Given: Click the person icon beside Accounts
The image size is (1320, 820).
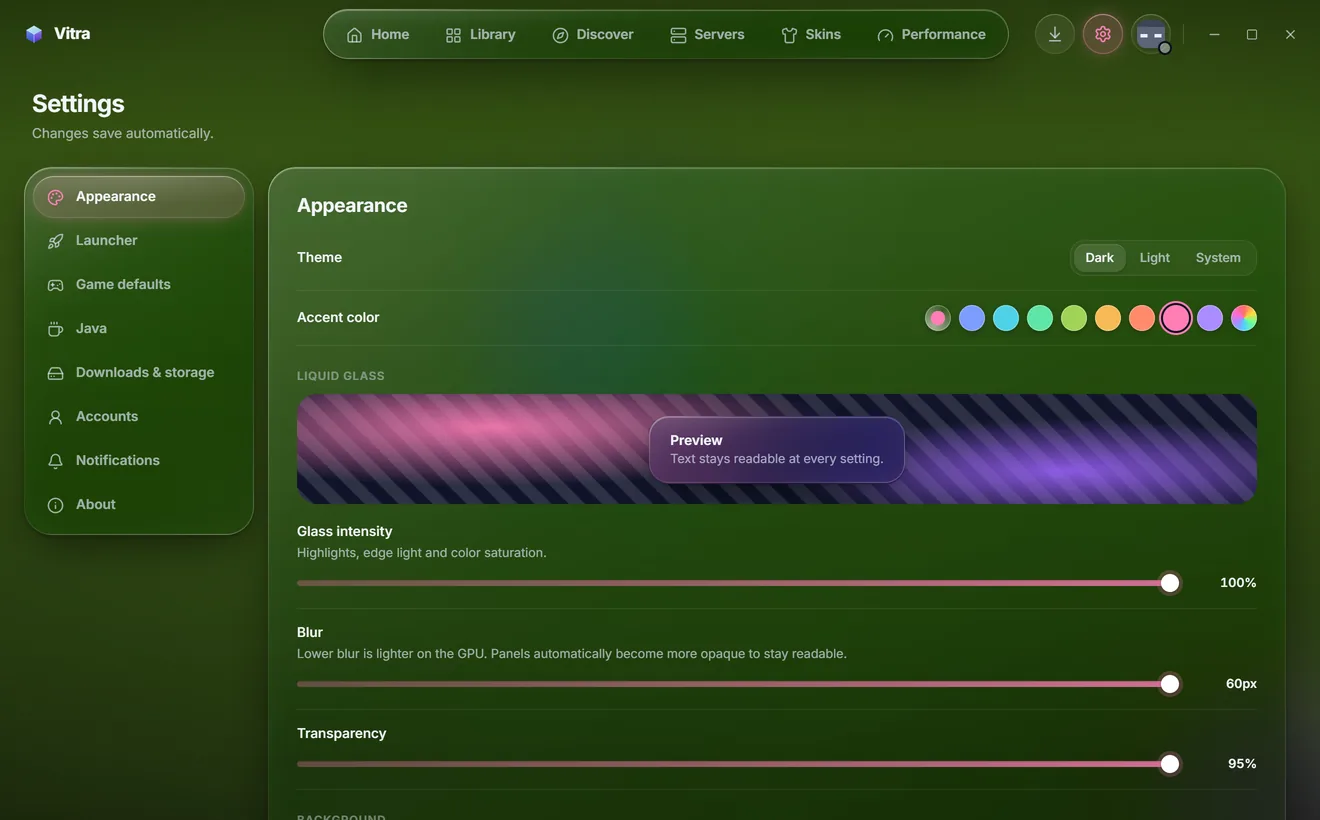Looking at the screenshot, I should [55, 417].
